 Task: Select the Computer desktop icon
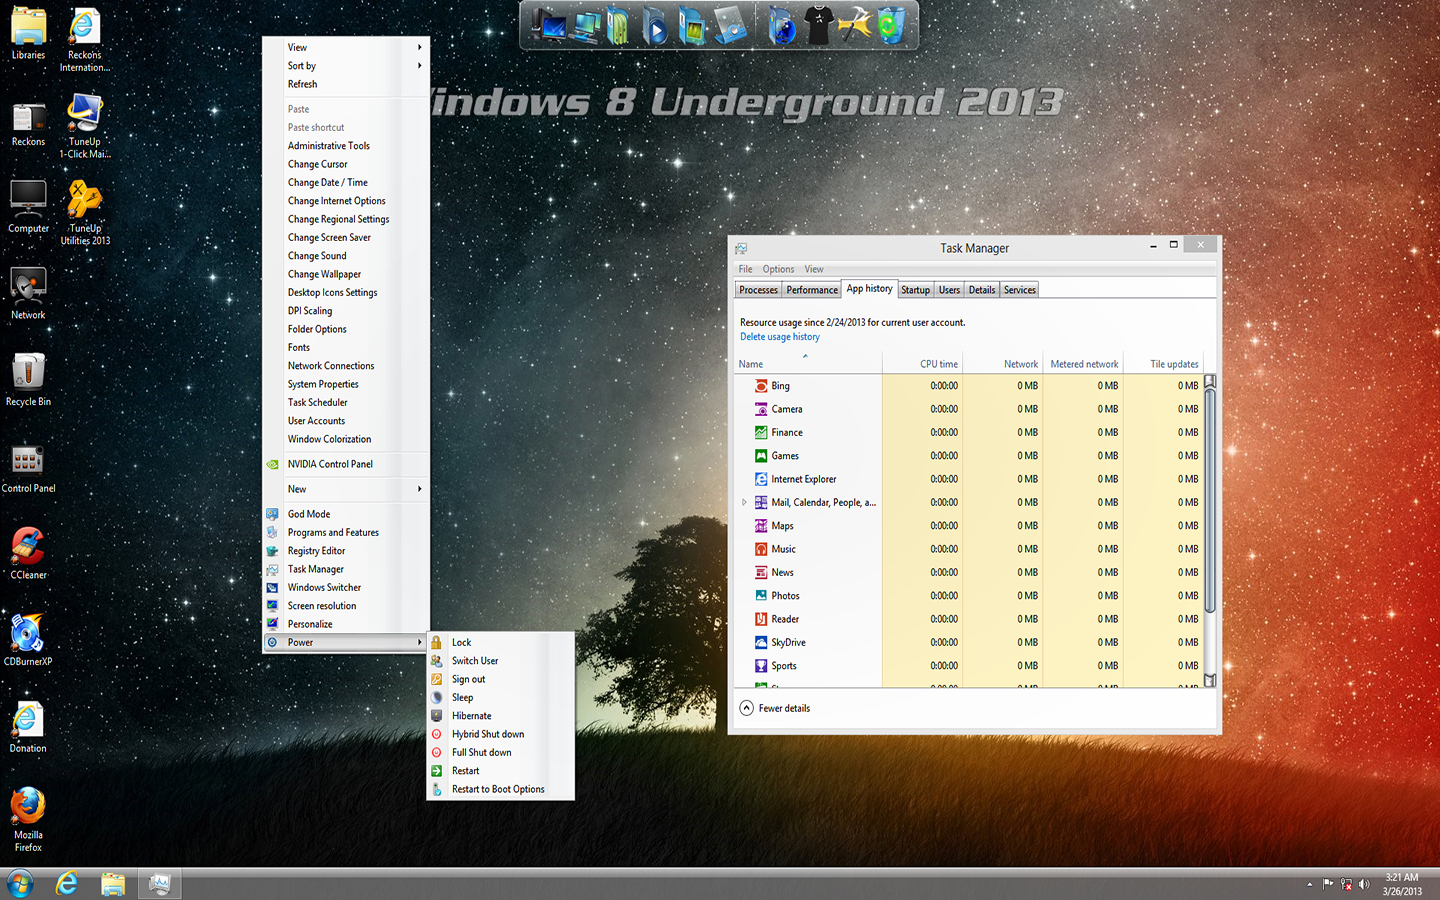(x=28, y=207)
